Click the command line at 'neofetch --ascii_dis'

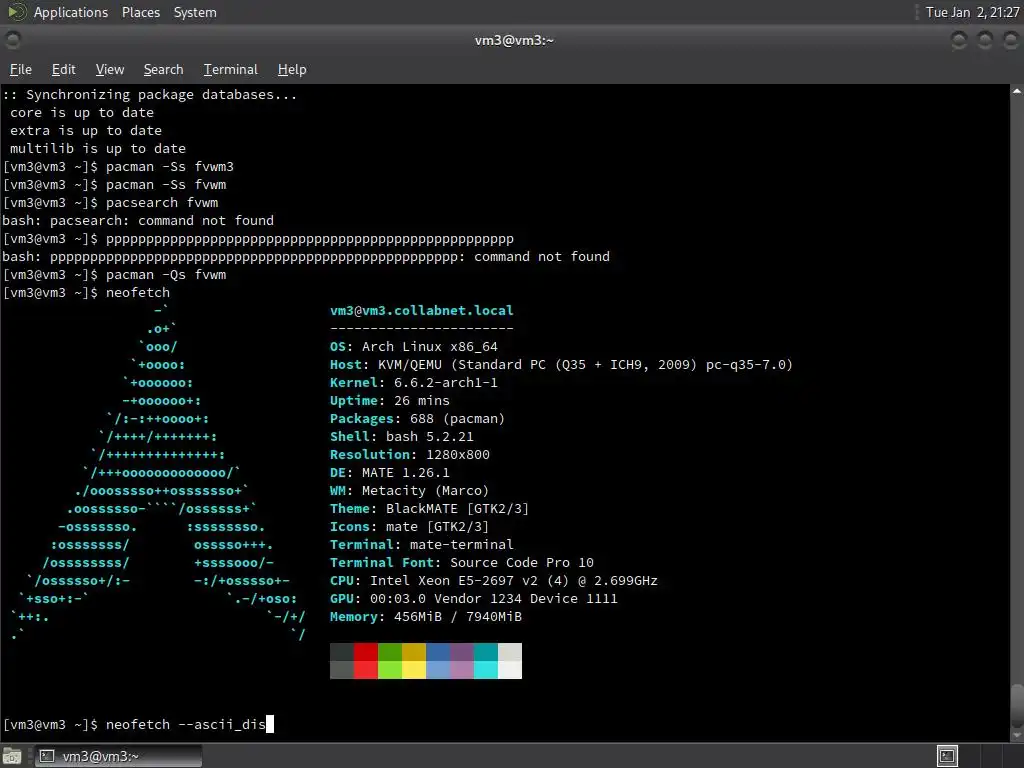(x=138, y=724)
